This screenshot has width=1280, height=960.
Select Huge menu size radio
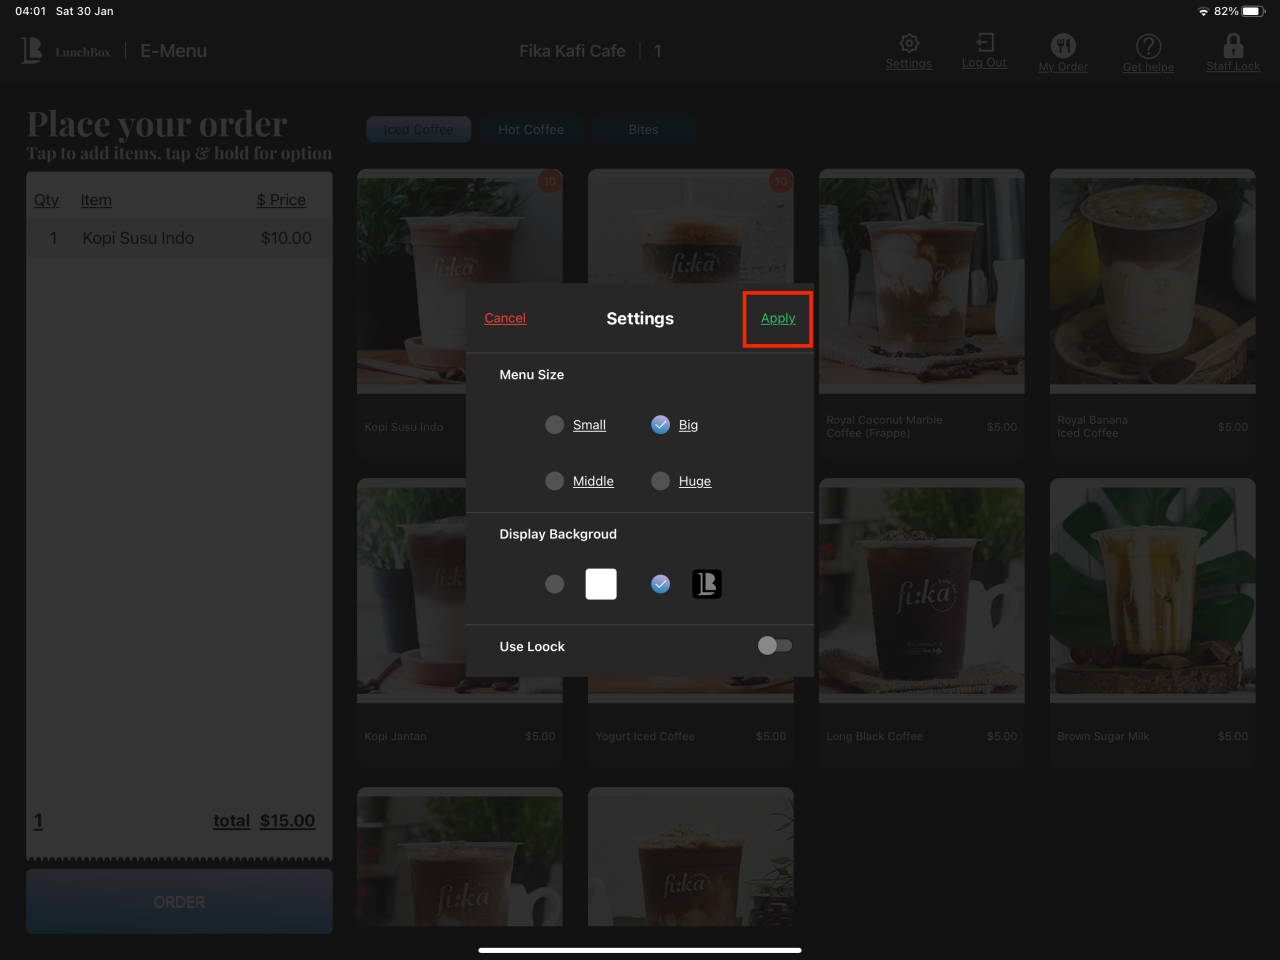coord(660,481)
